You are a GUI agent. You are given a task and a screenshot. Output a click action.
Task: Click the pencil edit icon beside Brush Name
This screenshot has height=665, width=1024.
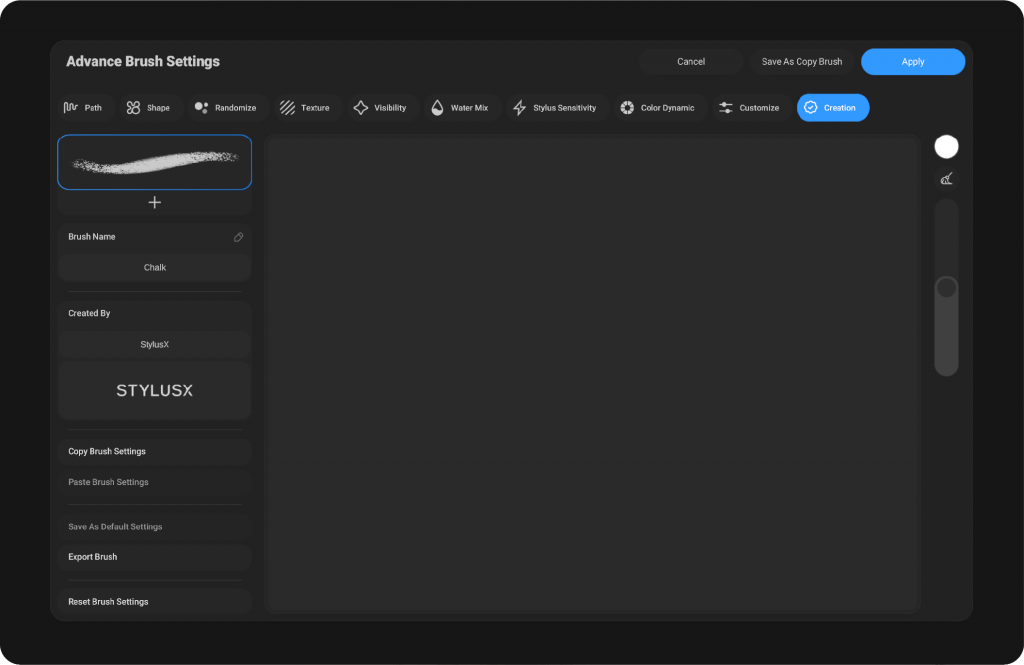pyautogui.click(x=238, y=237)
